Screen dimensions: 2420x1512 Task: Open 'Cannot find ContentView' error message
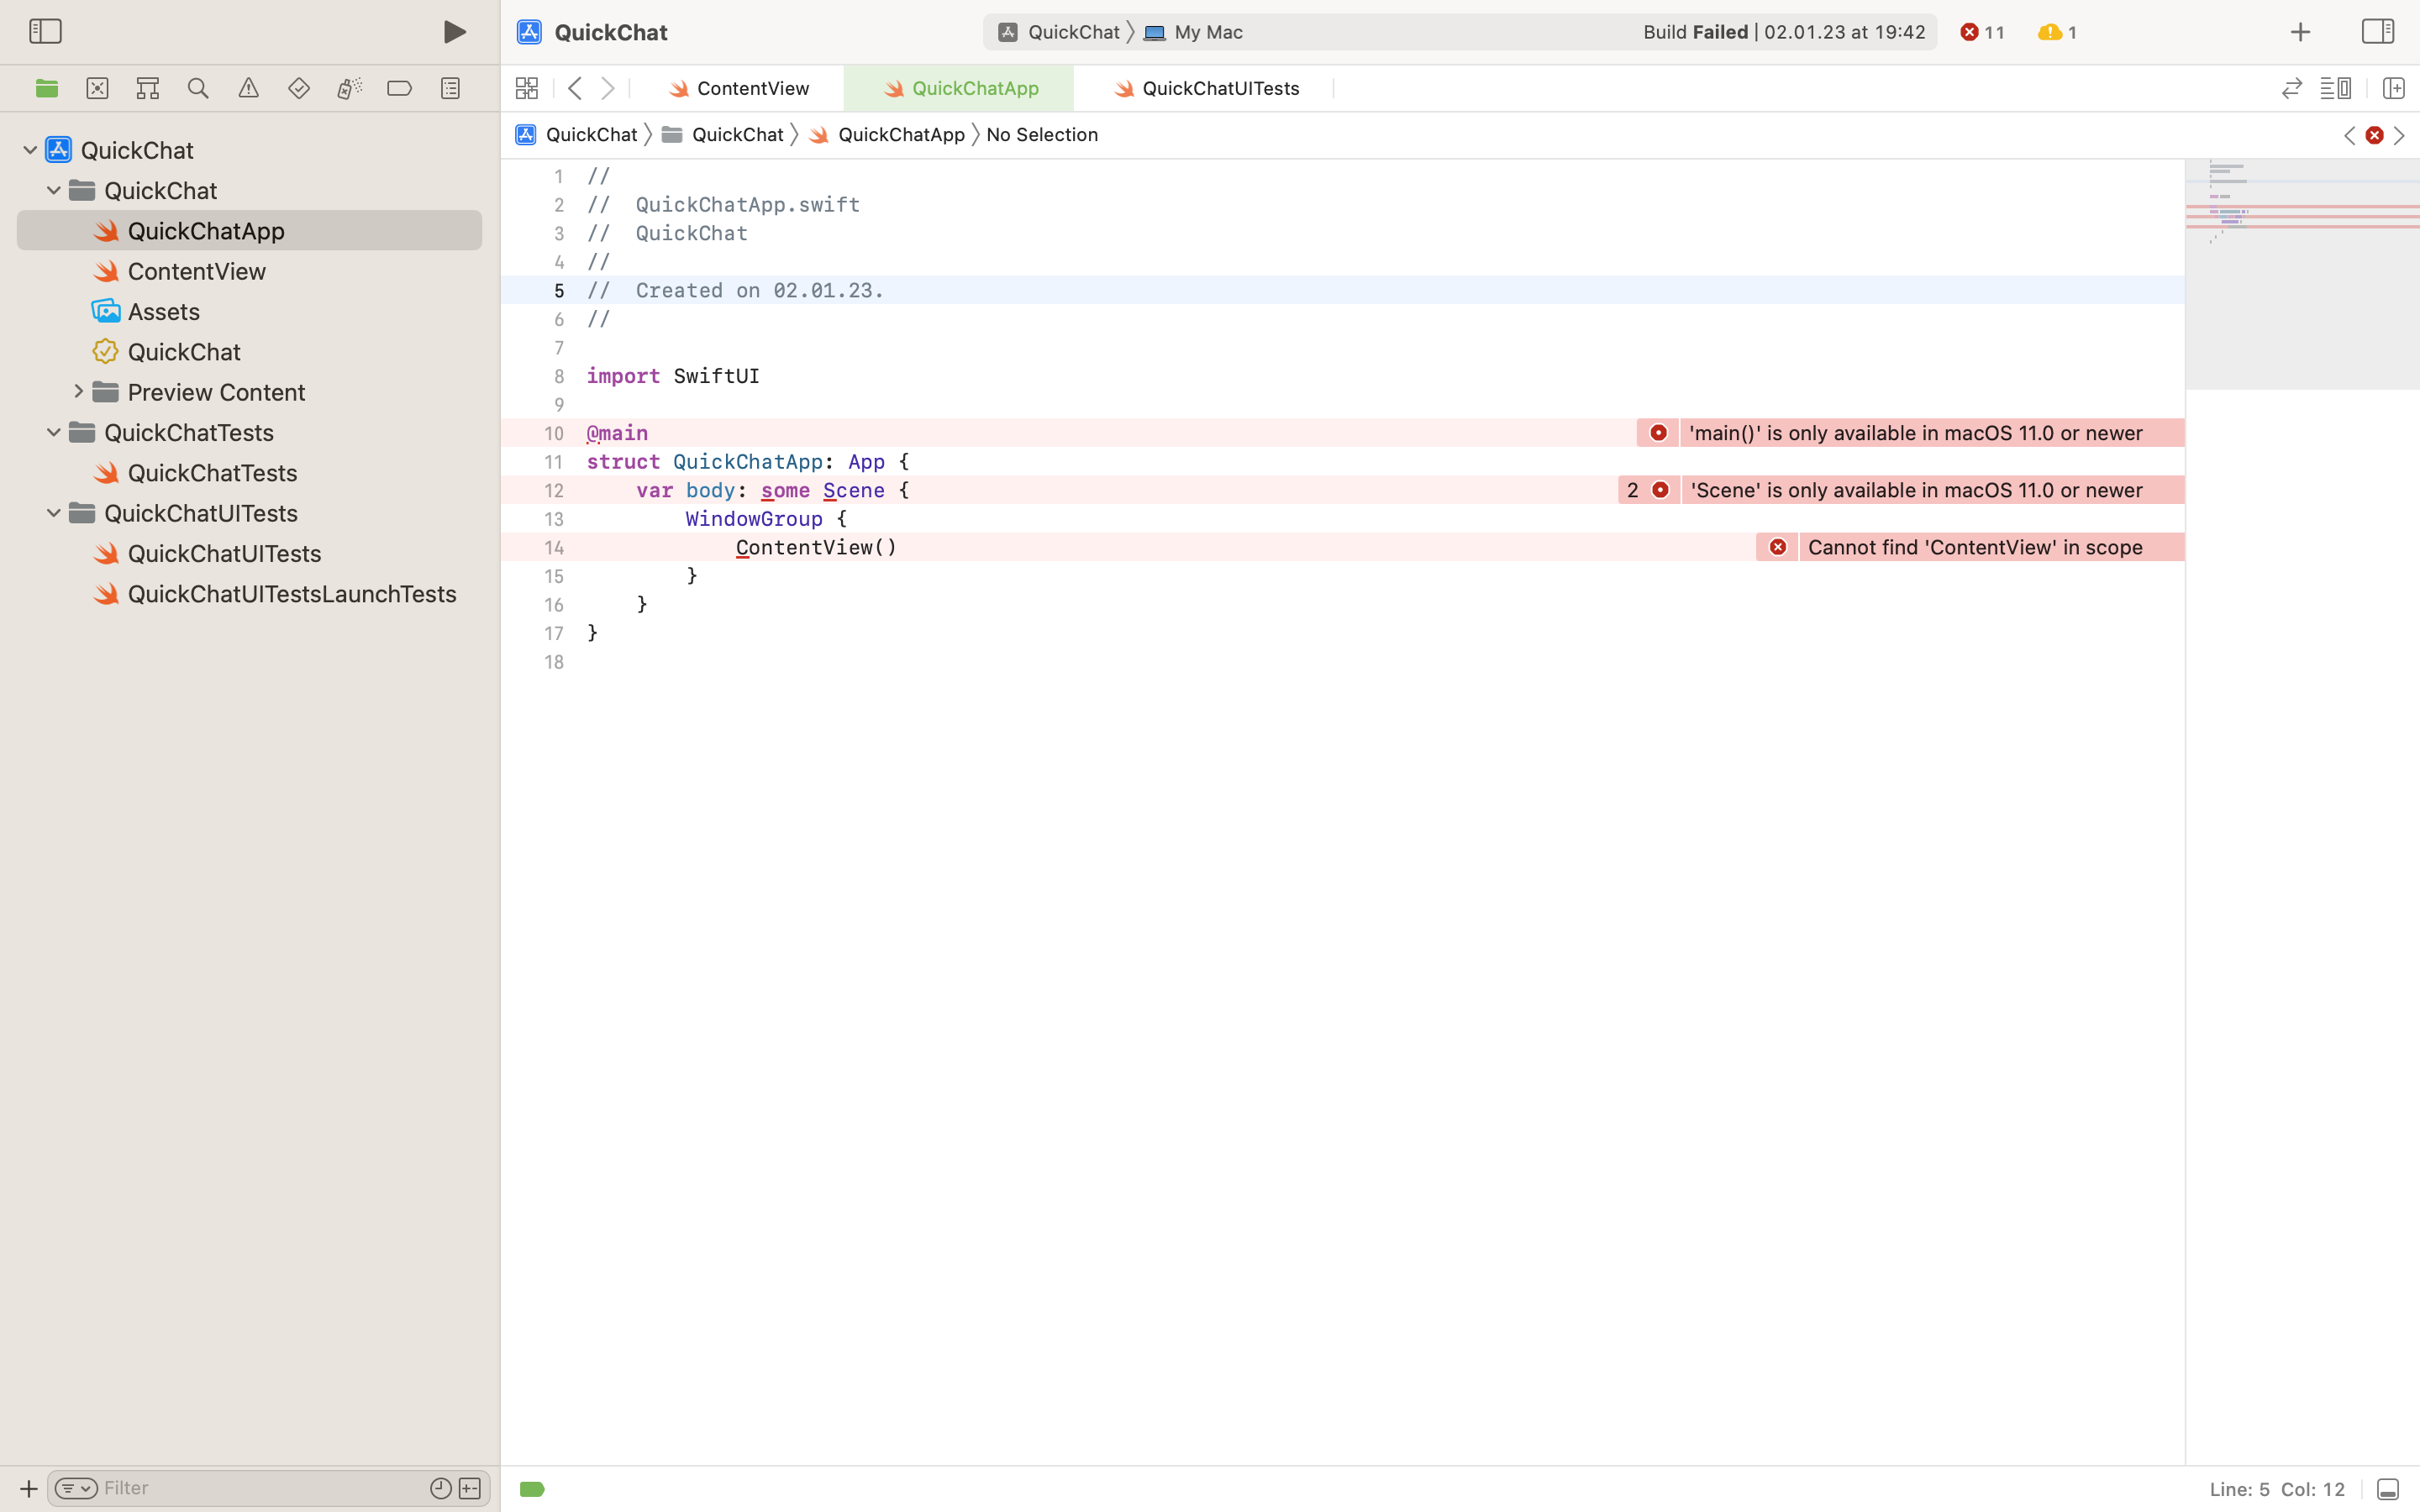coord(1975,547)
